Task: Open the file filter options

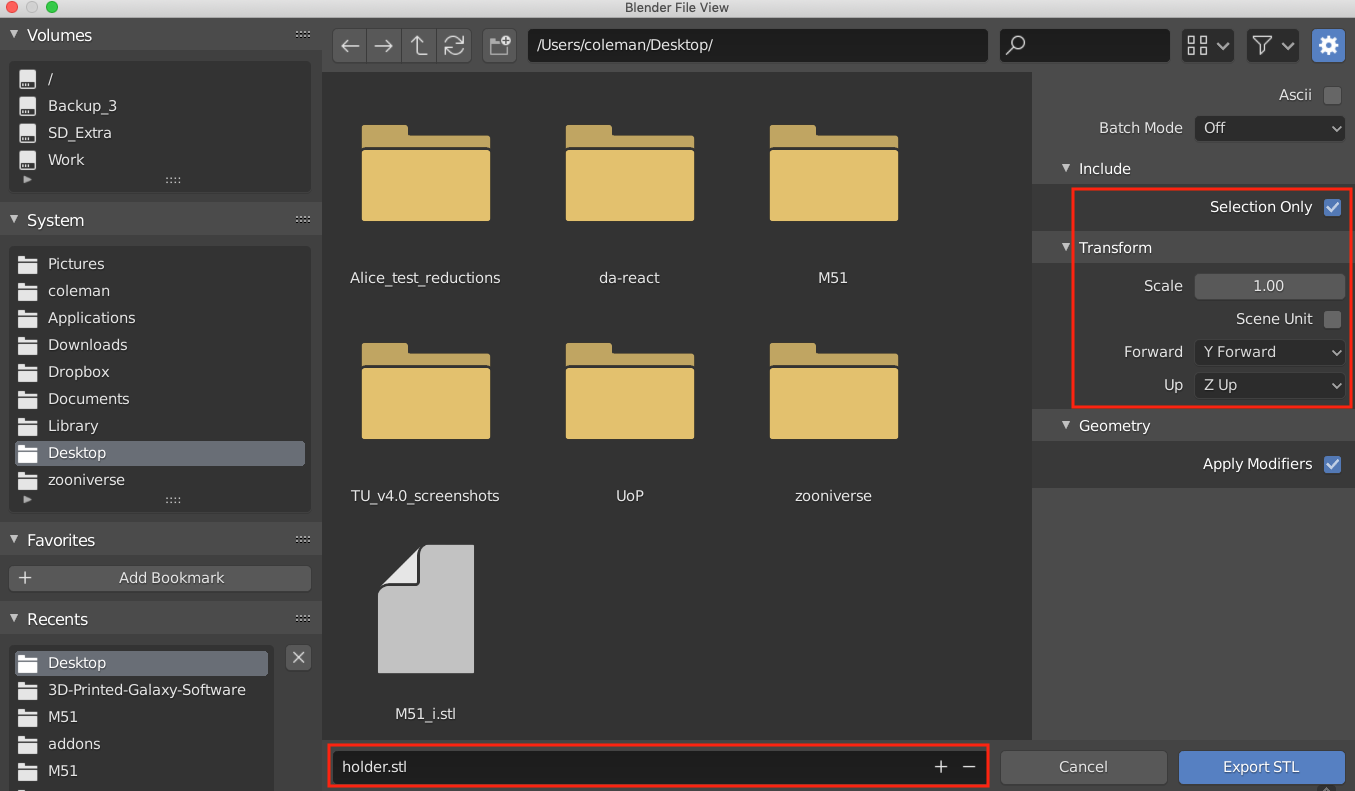Action: point(1271,45)
